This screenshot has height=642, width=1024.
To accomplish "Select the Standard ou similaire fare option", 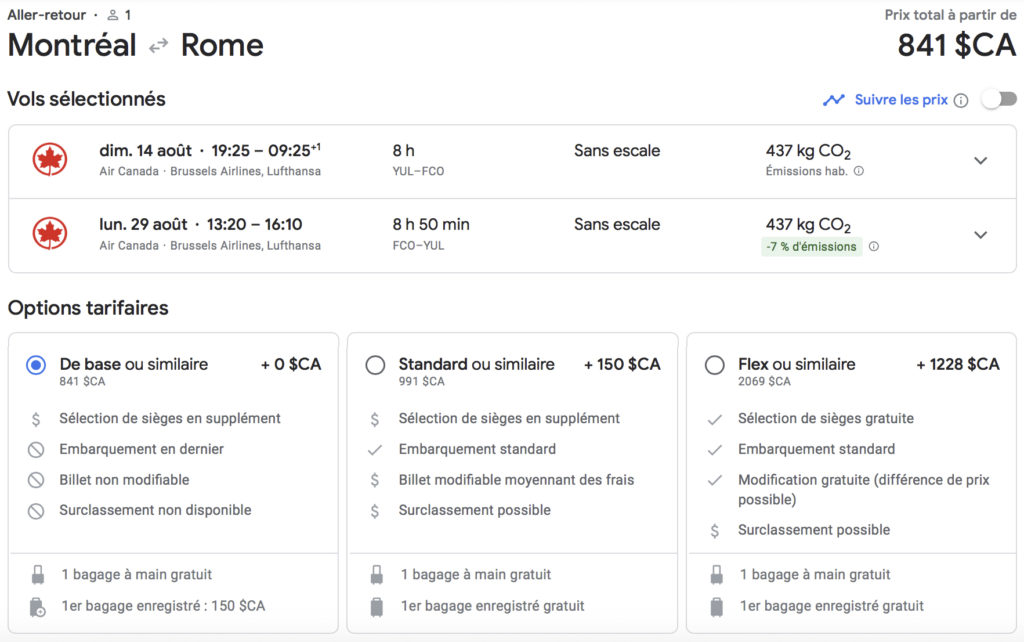I will point(376,366).
